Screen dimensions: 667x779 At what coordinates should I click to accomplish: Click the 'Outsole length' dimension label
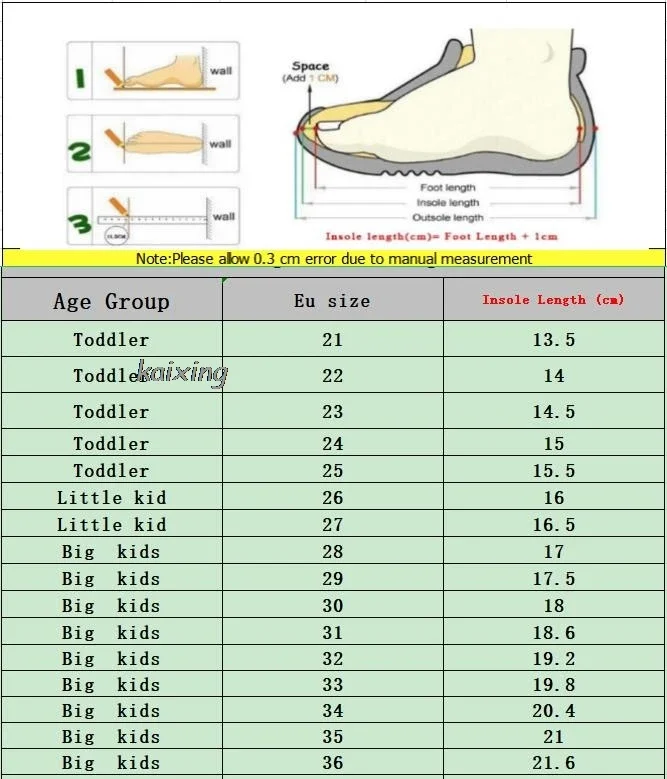click(448, 218)
